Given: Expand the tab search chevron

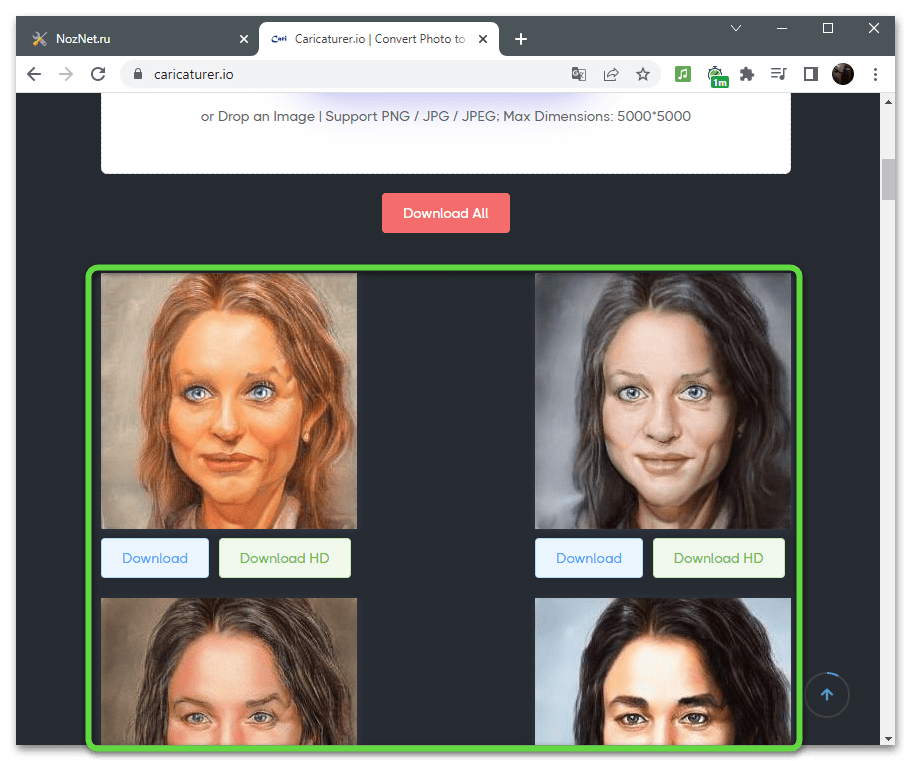Looking at the screenshot, I should [736, 28].
